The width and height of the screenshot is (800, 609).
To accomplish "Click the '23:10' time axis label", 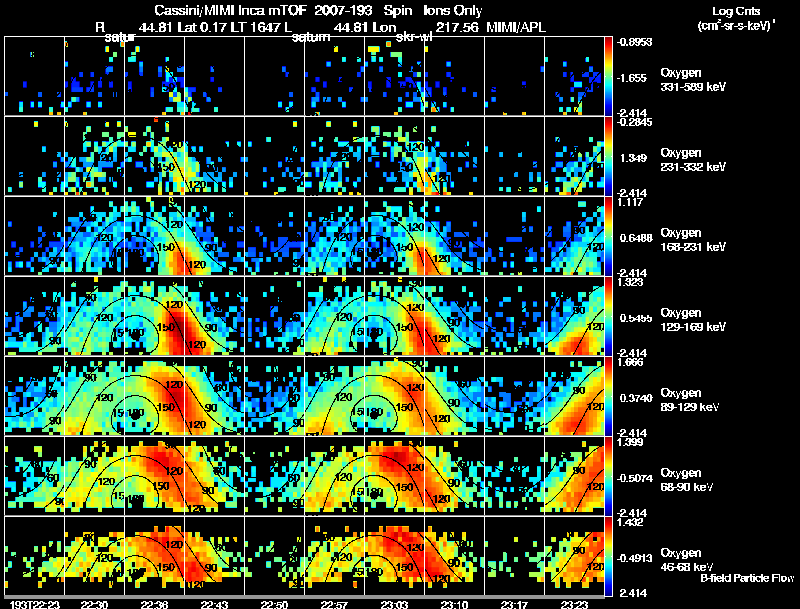I will 454,604.
